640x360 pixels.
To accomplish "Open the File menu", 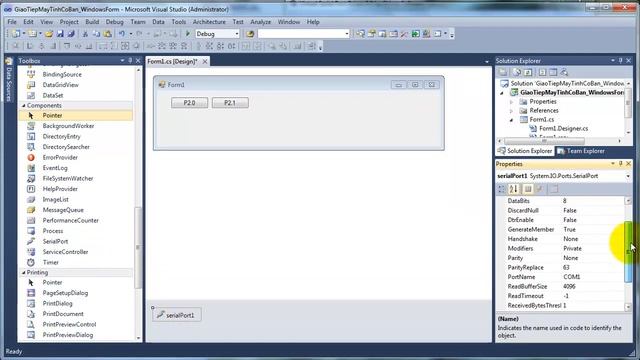I will [12, 22].
